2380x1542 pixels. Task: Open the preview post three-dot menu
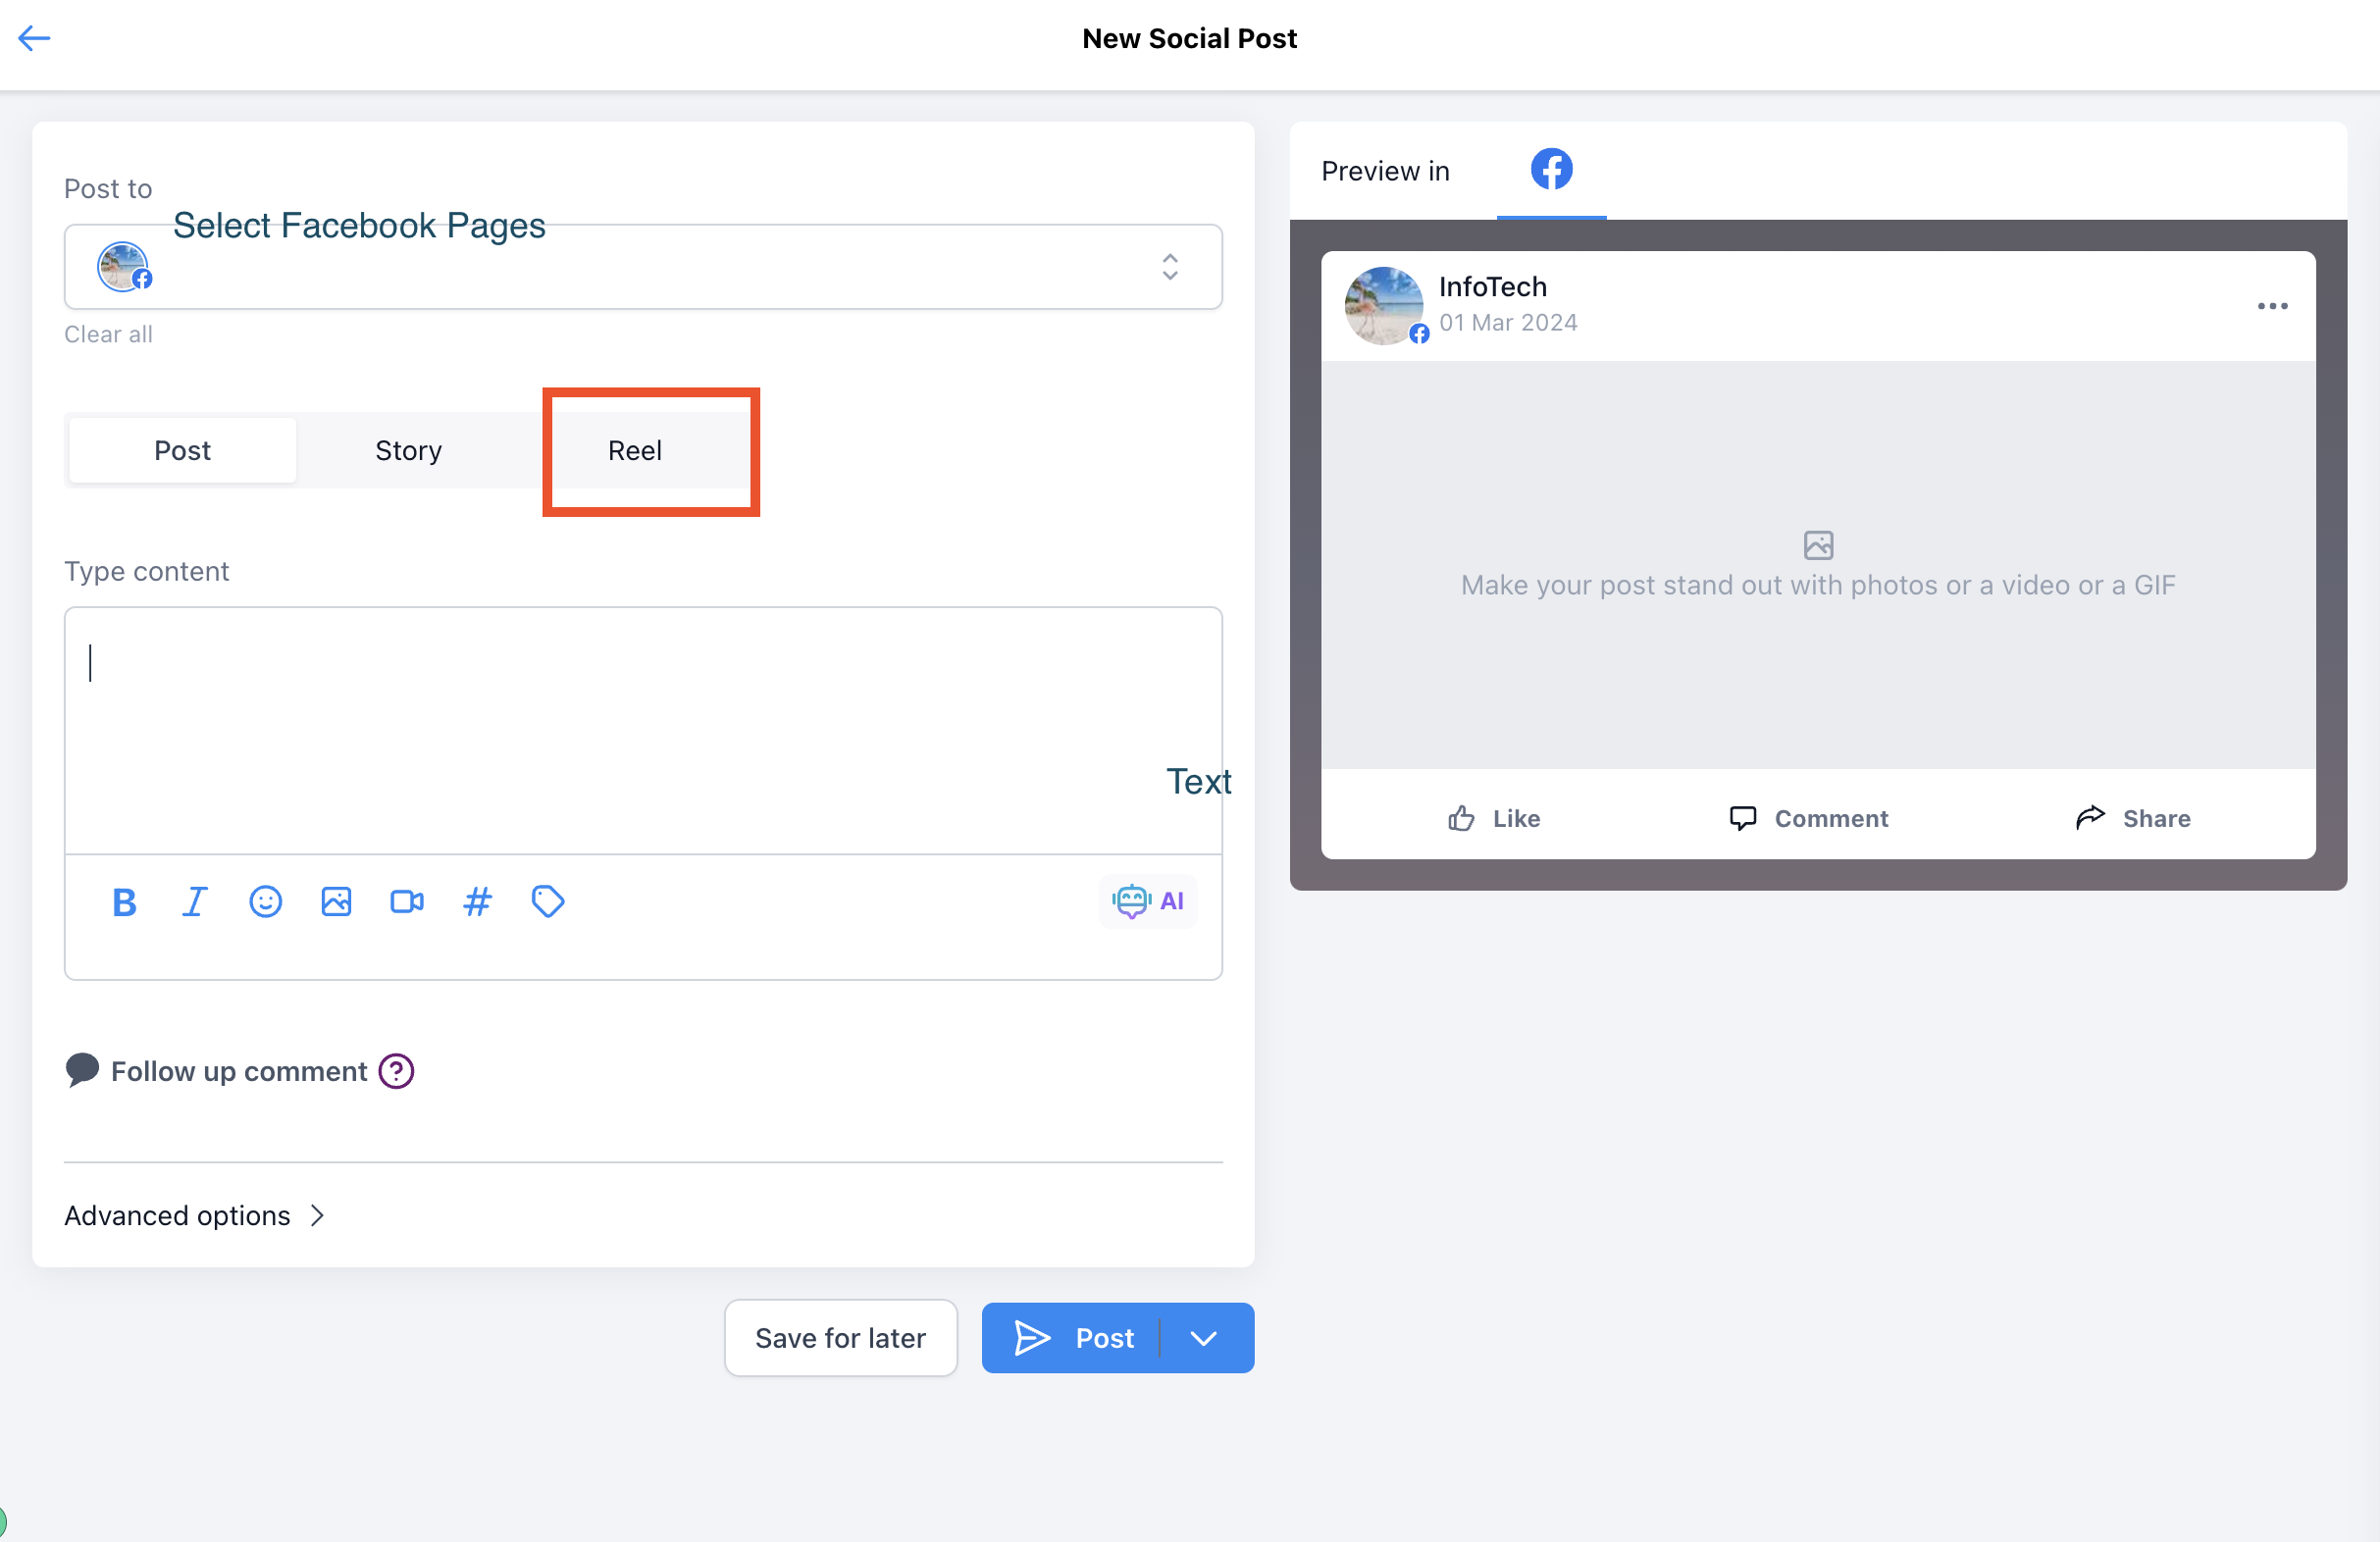2272,306
